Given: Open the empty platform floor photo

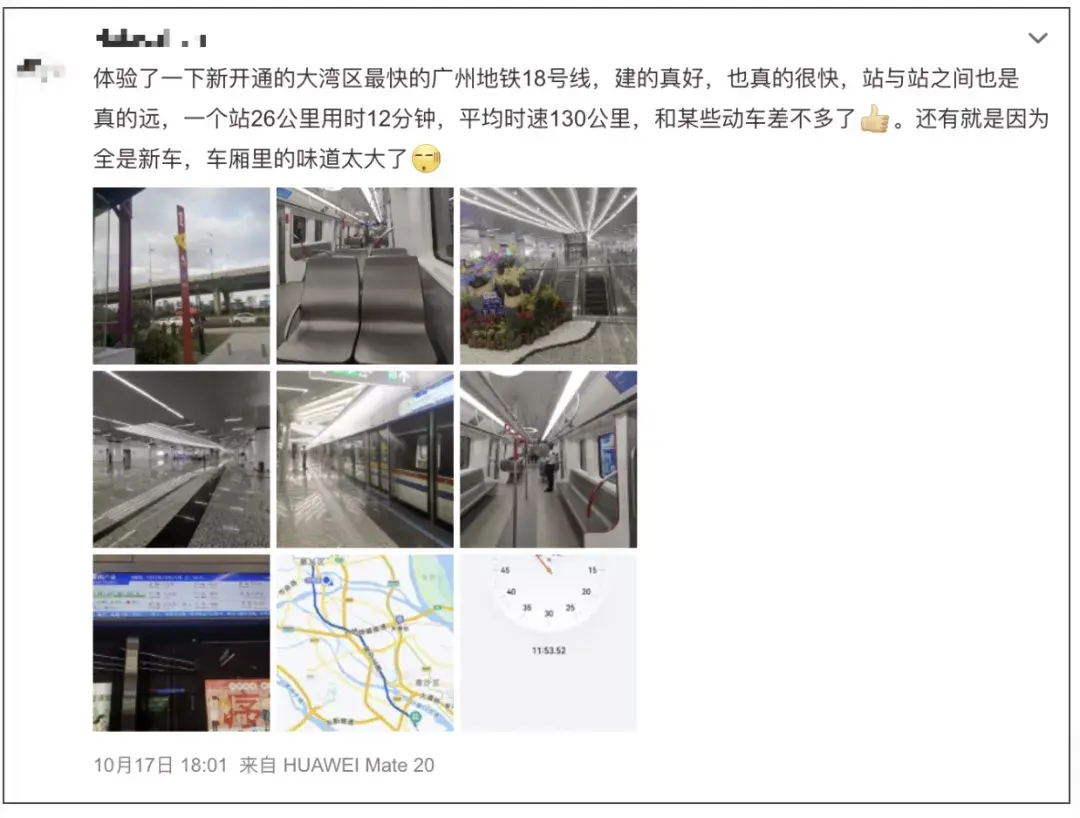Looking at the screenshot, I should pos(181,459).
